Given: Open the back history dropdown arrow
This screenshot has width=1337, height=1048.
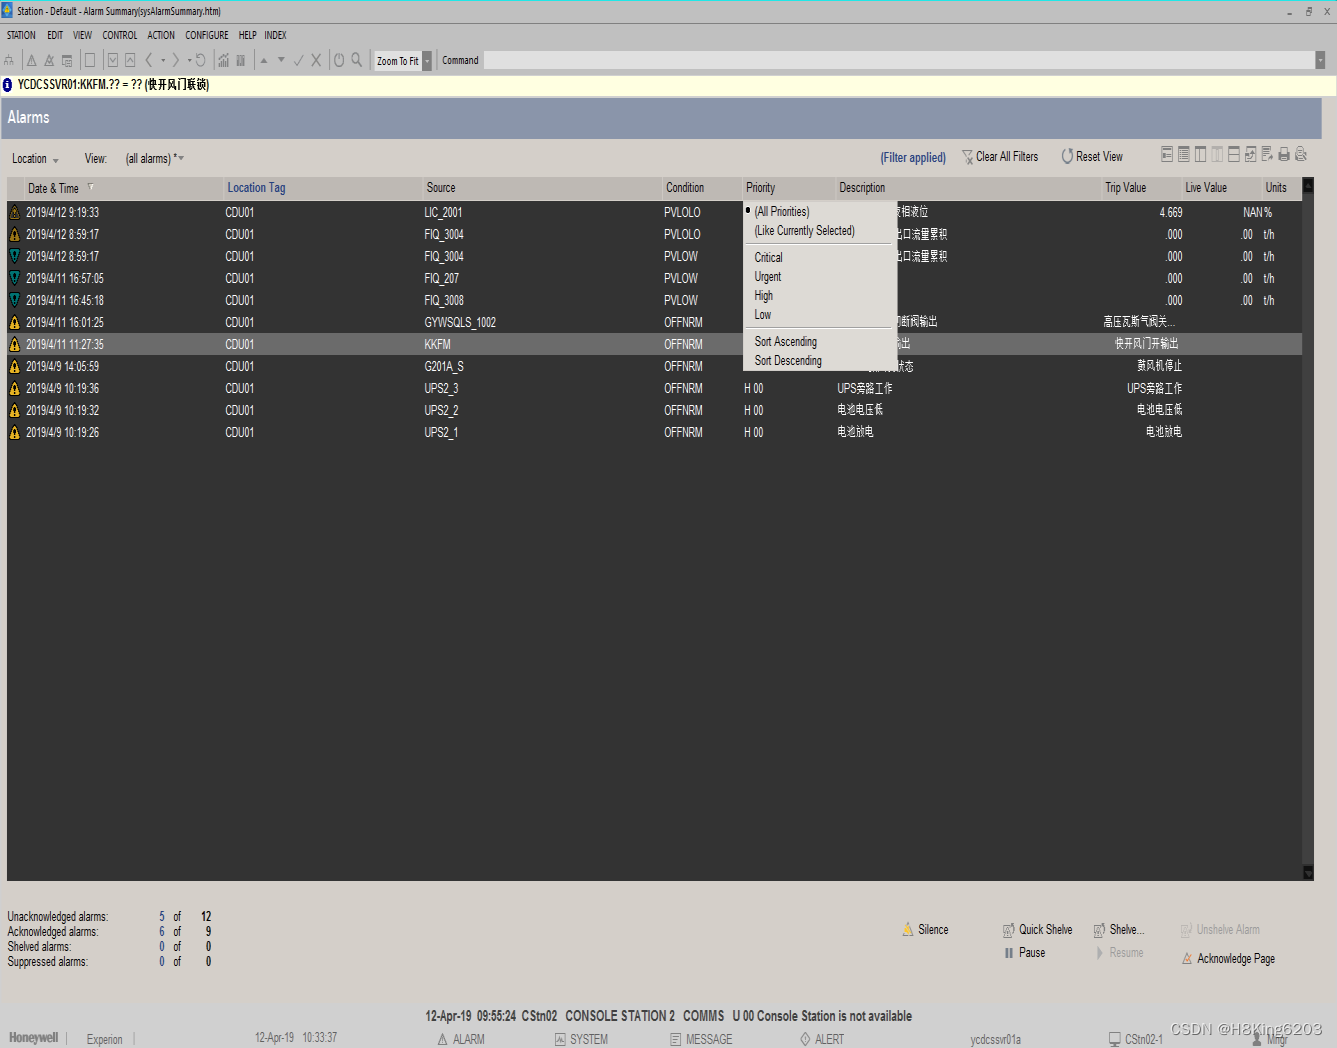Looking at the screenshot, I should (163, 60).
